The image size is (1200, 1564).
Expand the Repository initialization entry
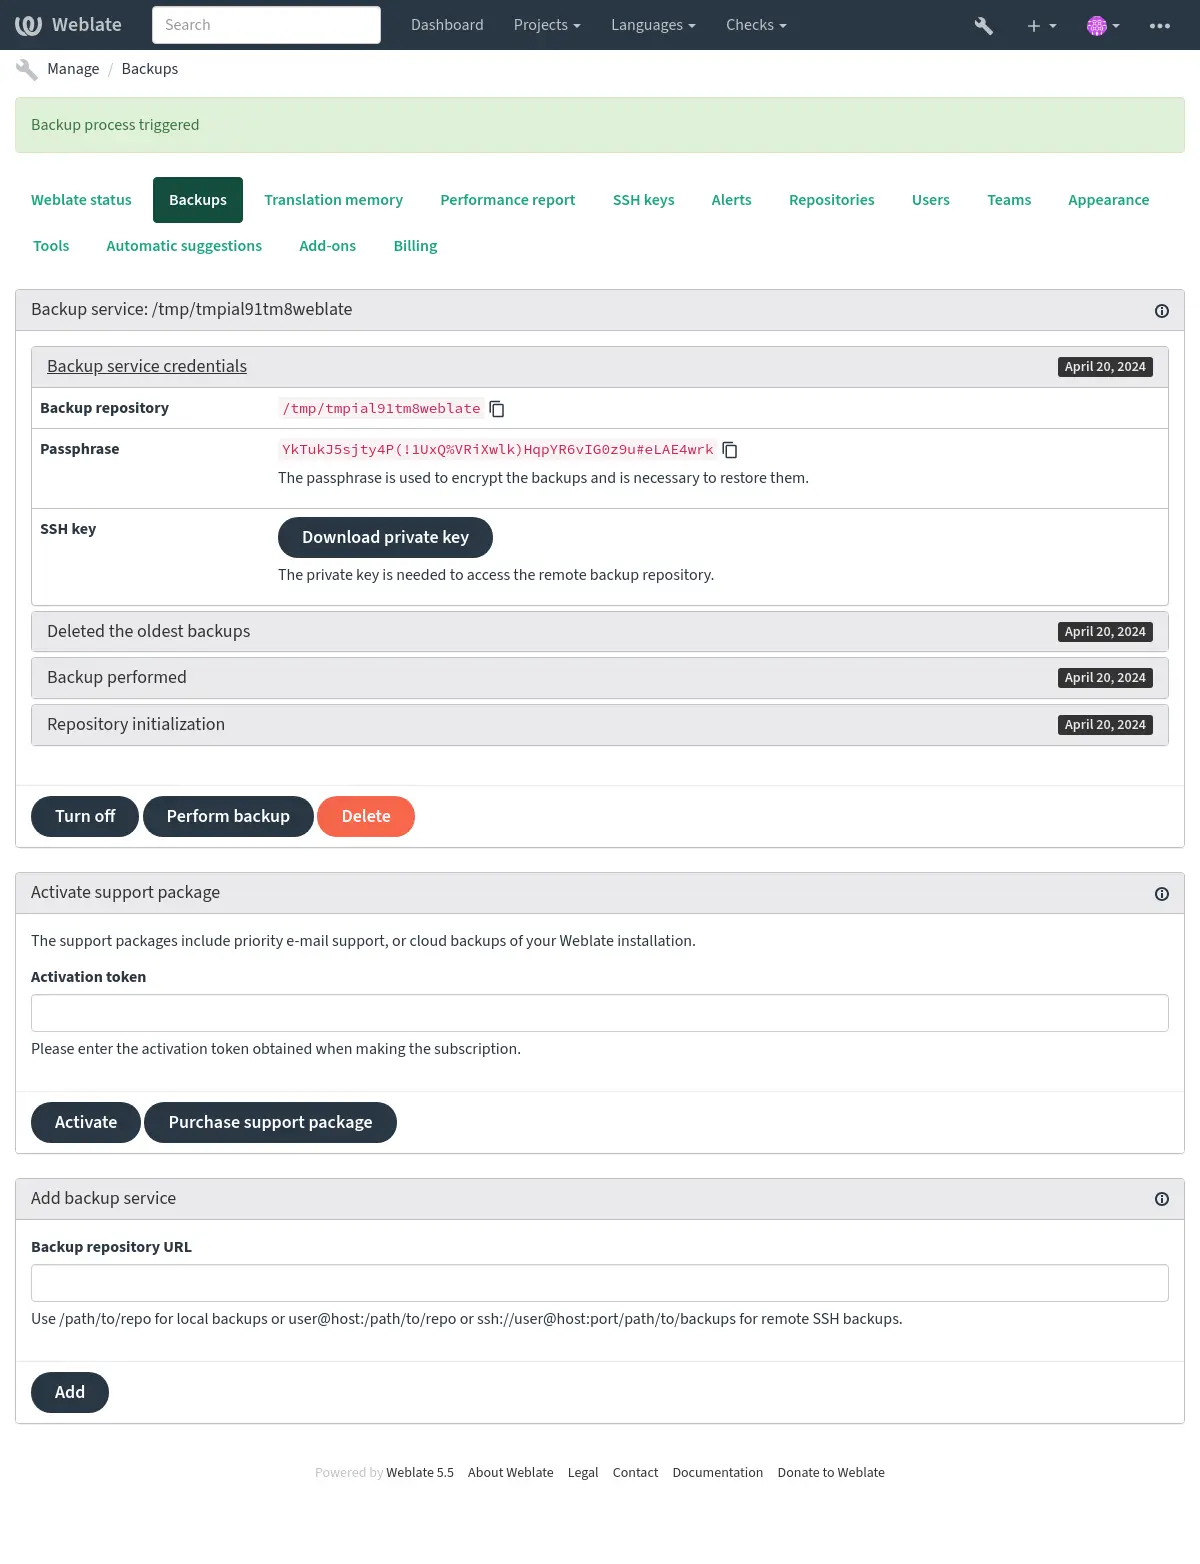point(136,724)
